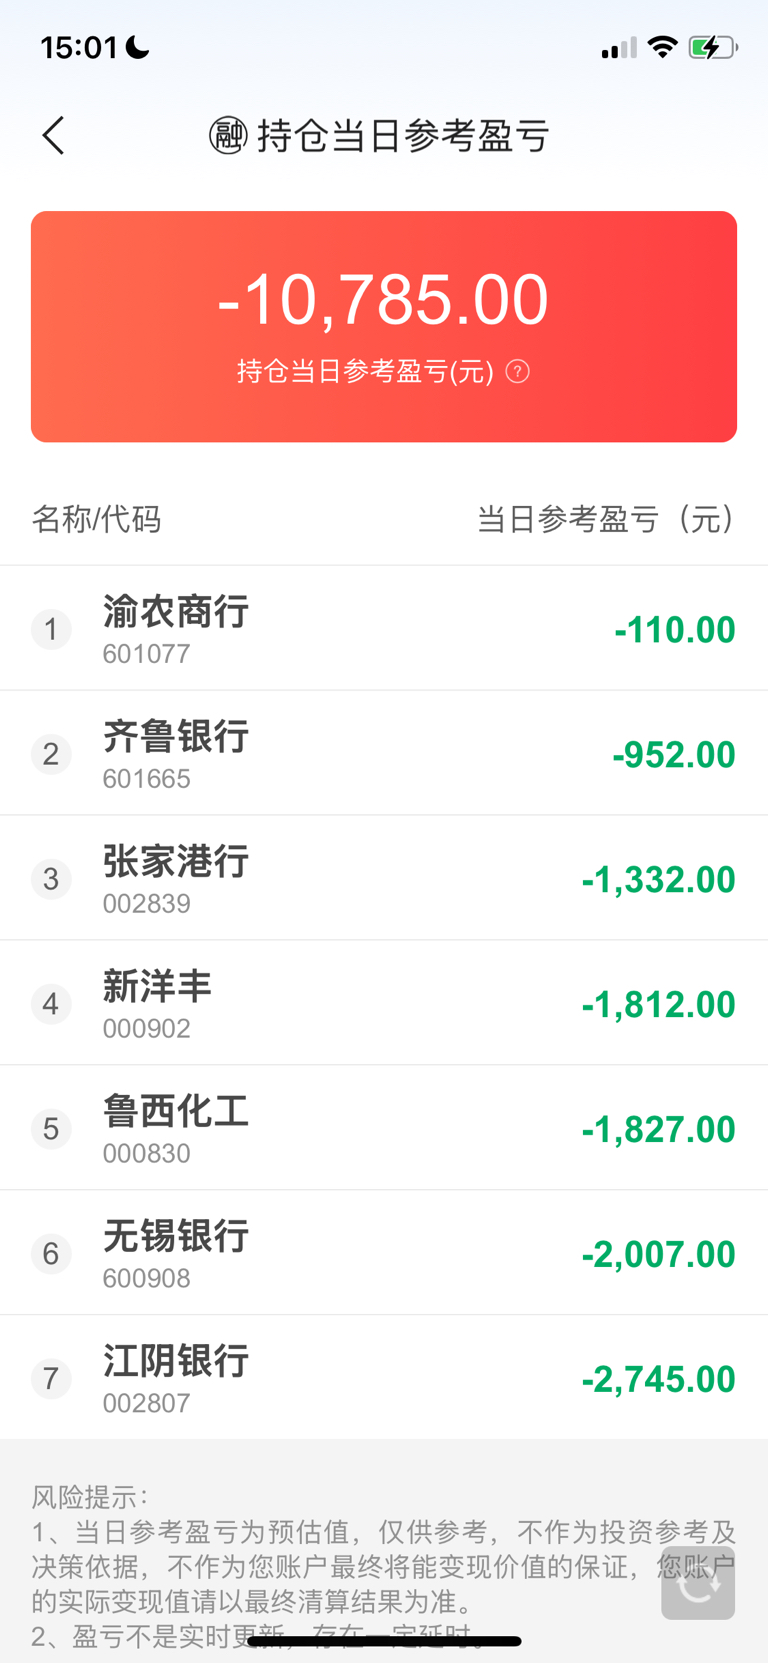
Task: Open the 齐鲁银行 601665 holding row
Action: point(384,753)
